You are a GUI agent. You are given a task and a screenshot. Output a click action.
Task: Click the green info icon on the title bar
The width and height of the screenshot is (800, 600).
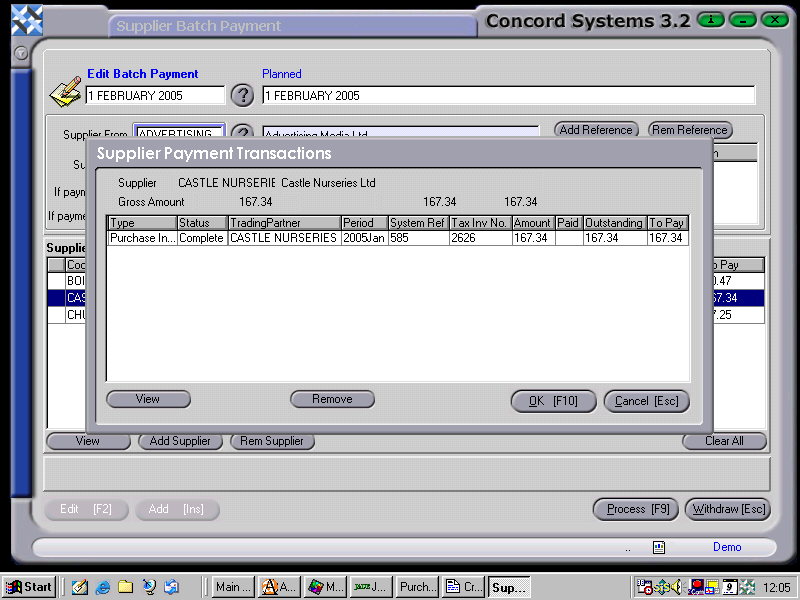click(710, 19)
